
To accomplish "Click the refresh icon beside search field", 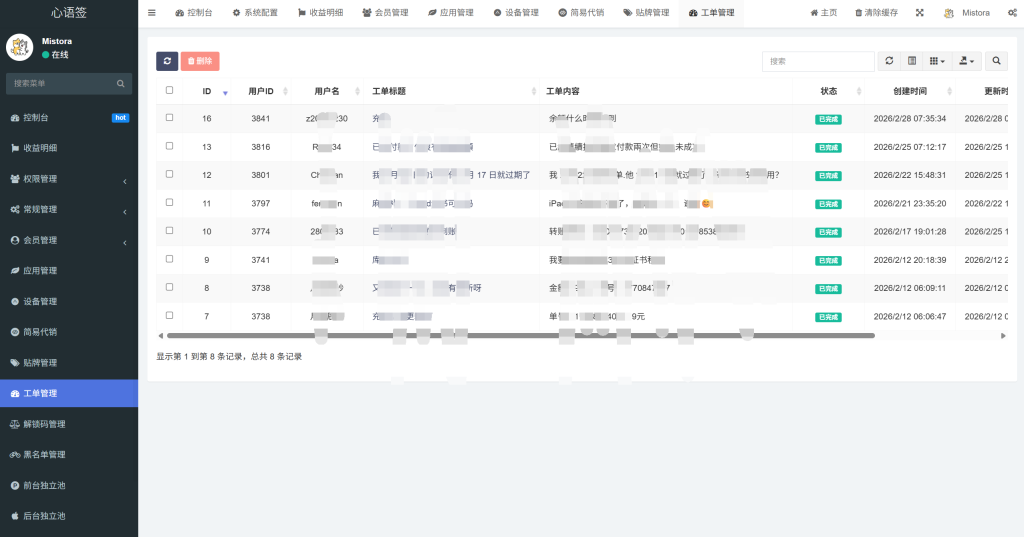I will click(x=889, y=61).
